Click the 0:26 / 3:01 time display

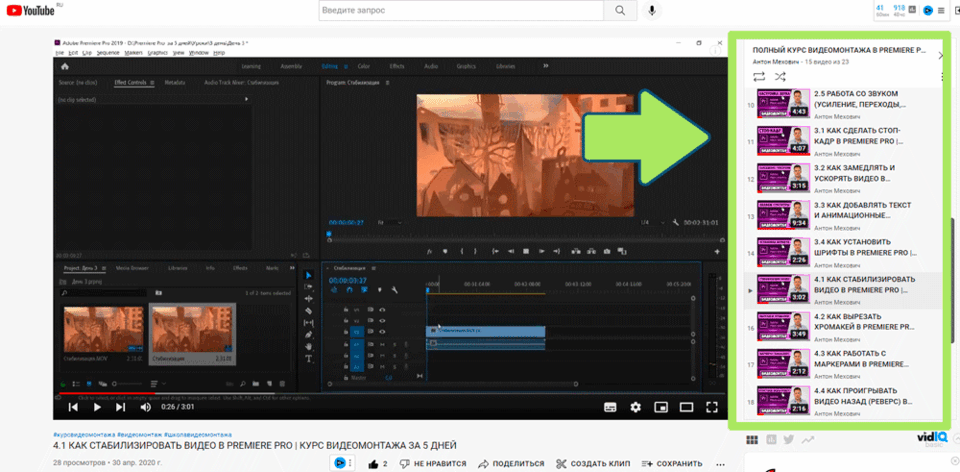pos(177,407)
